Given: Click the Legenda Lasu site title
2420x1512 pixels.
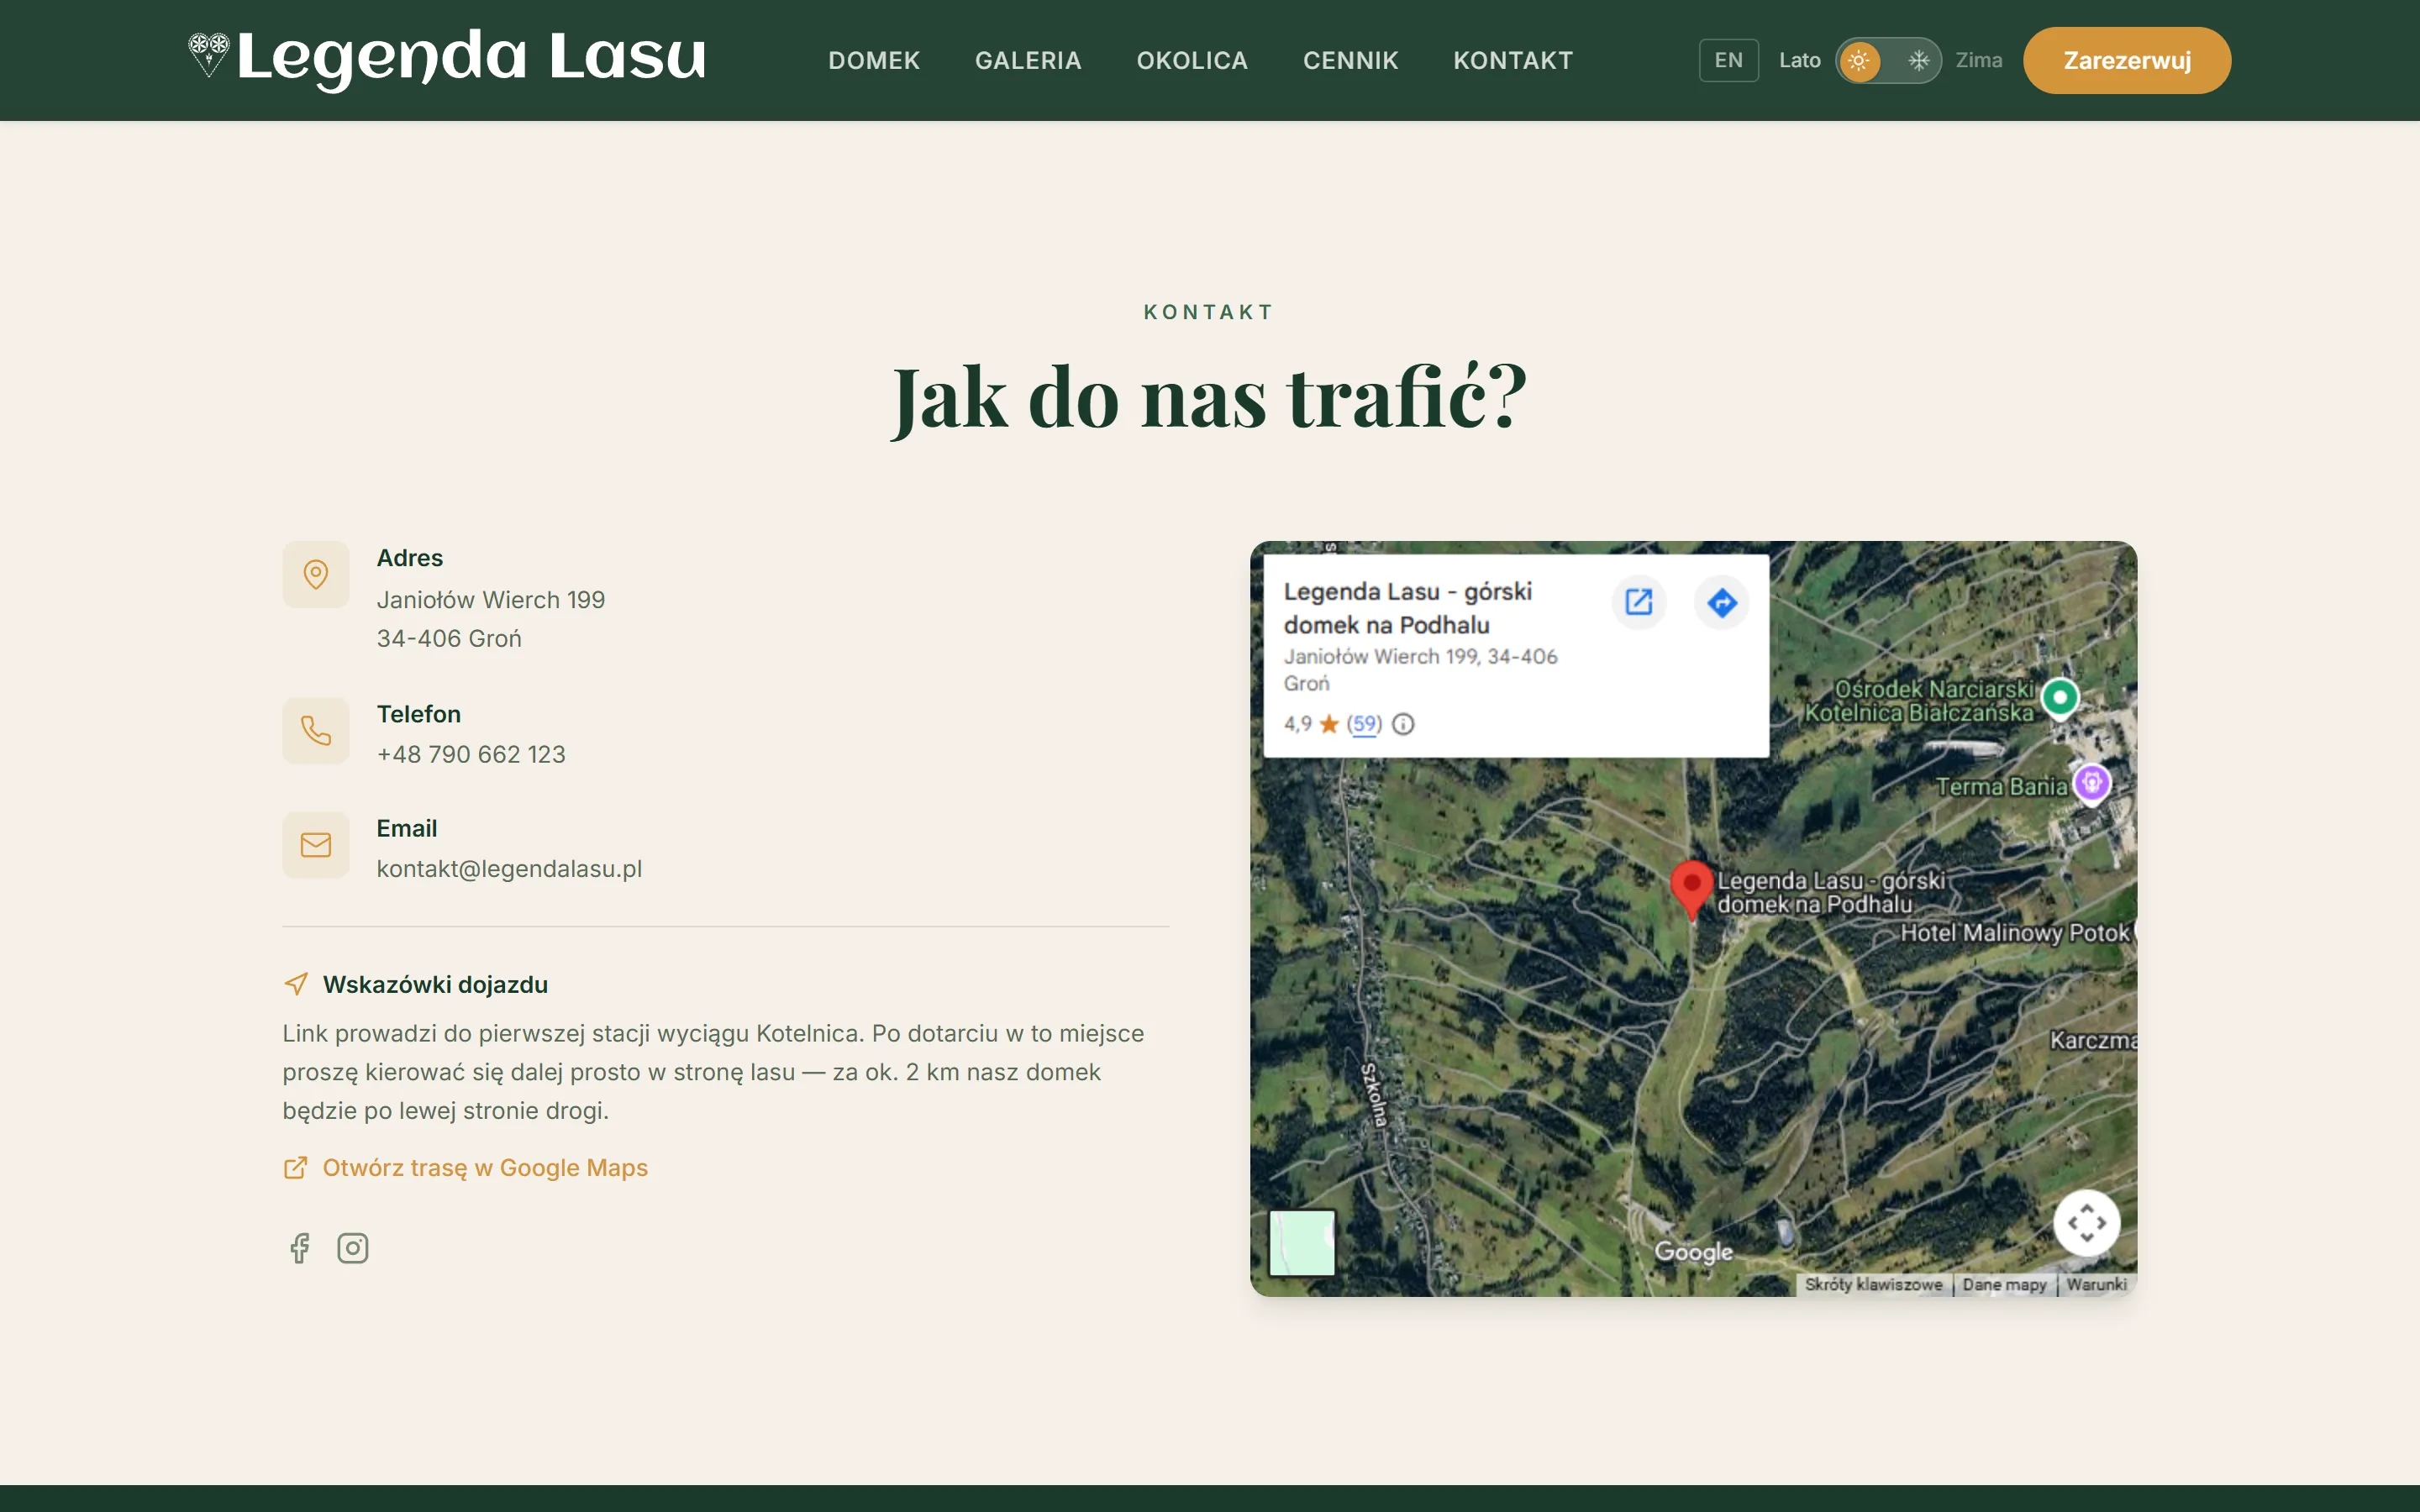Looking at the screenshot, I should point(471,57).
